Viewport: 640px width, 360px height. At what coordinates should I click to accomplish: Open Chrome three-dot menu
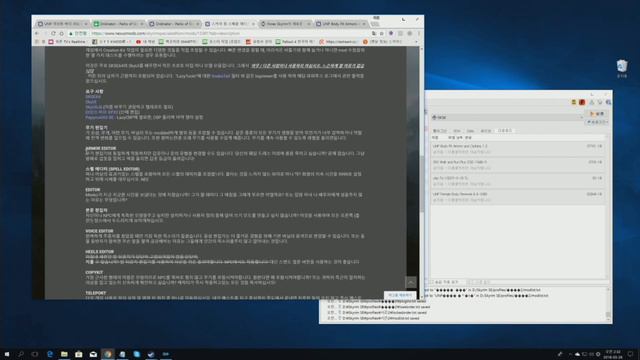[418, 33]
